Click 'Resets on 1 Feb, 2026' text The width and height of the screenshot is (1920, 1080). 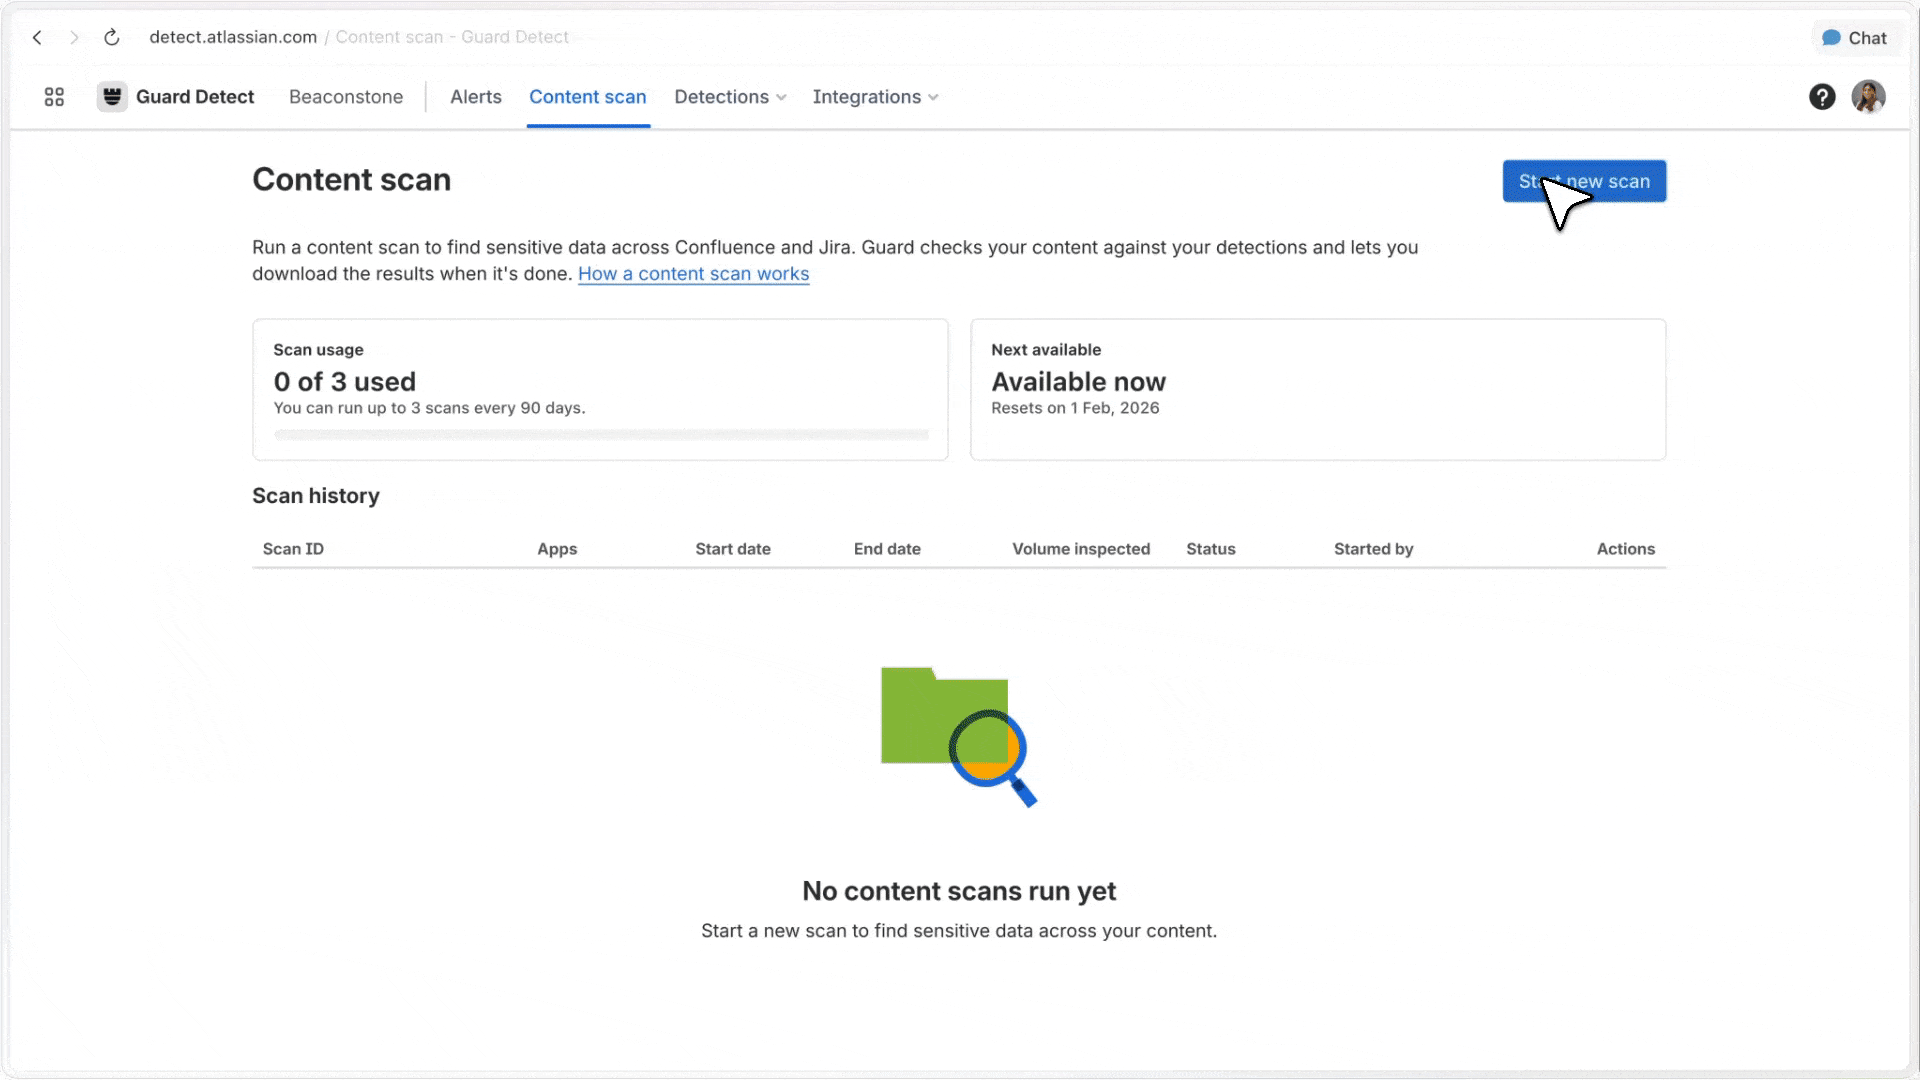[x=1075, y=408]
